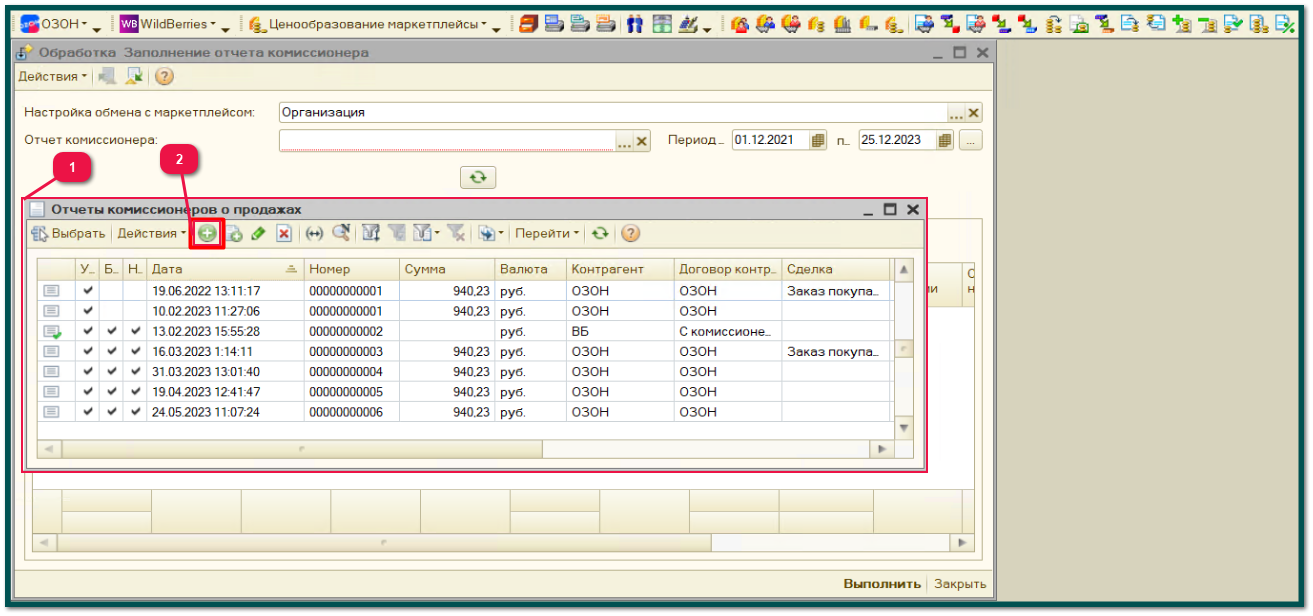The width and height of the screenshot is (1313, 616).
Task: Open the Перейти dropdown menu
Action: click(x=547, y=233)
